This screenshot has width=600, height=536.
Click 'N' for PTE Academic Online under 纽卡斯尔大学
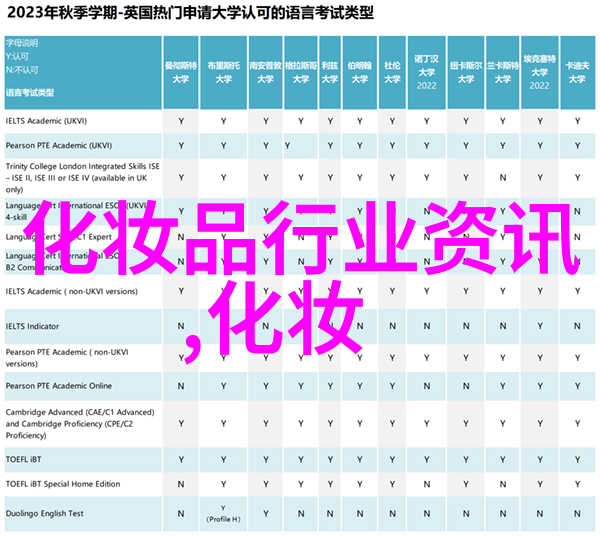pyautogui.click(x=466, y=386)
